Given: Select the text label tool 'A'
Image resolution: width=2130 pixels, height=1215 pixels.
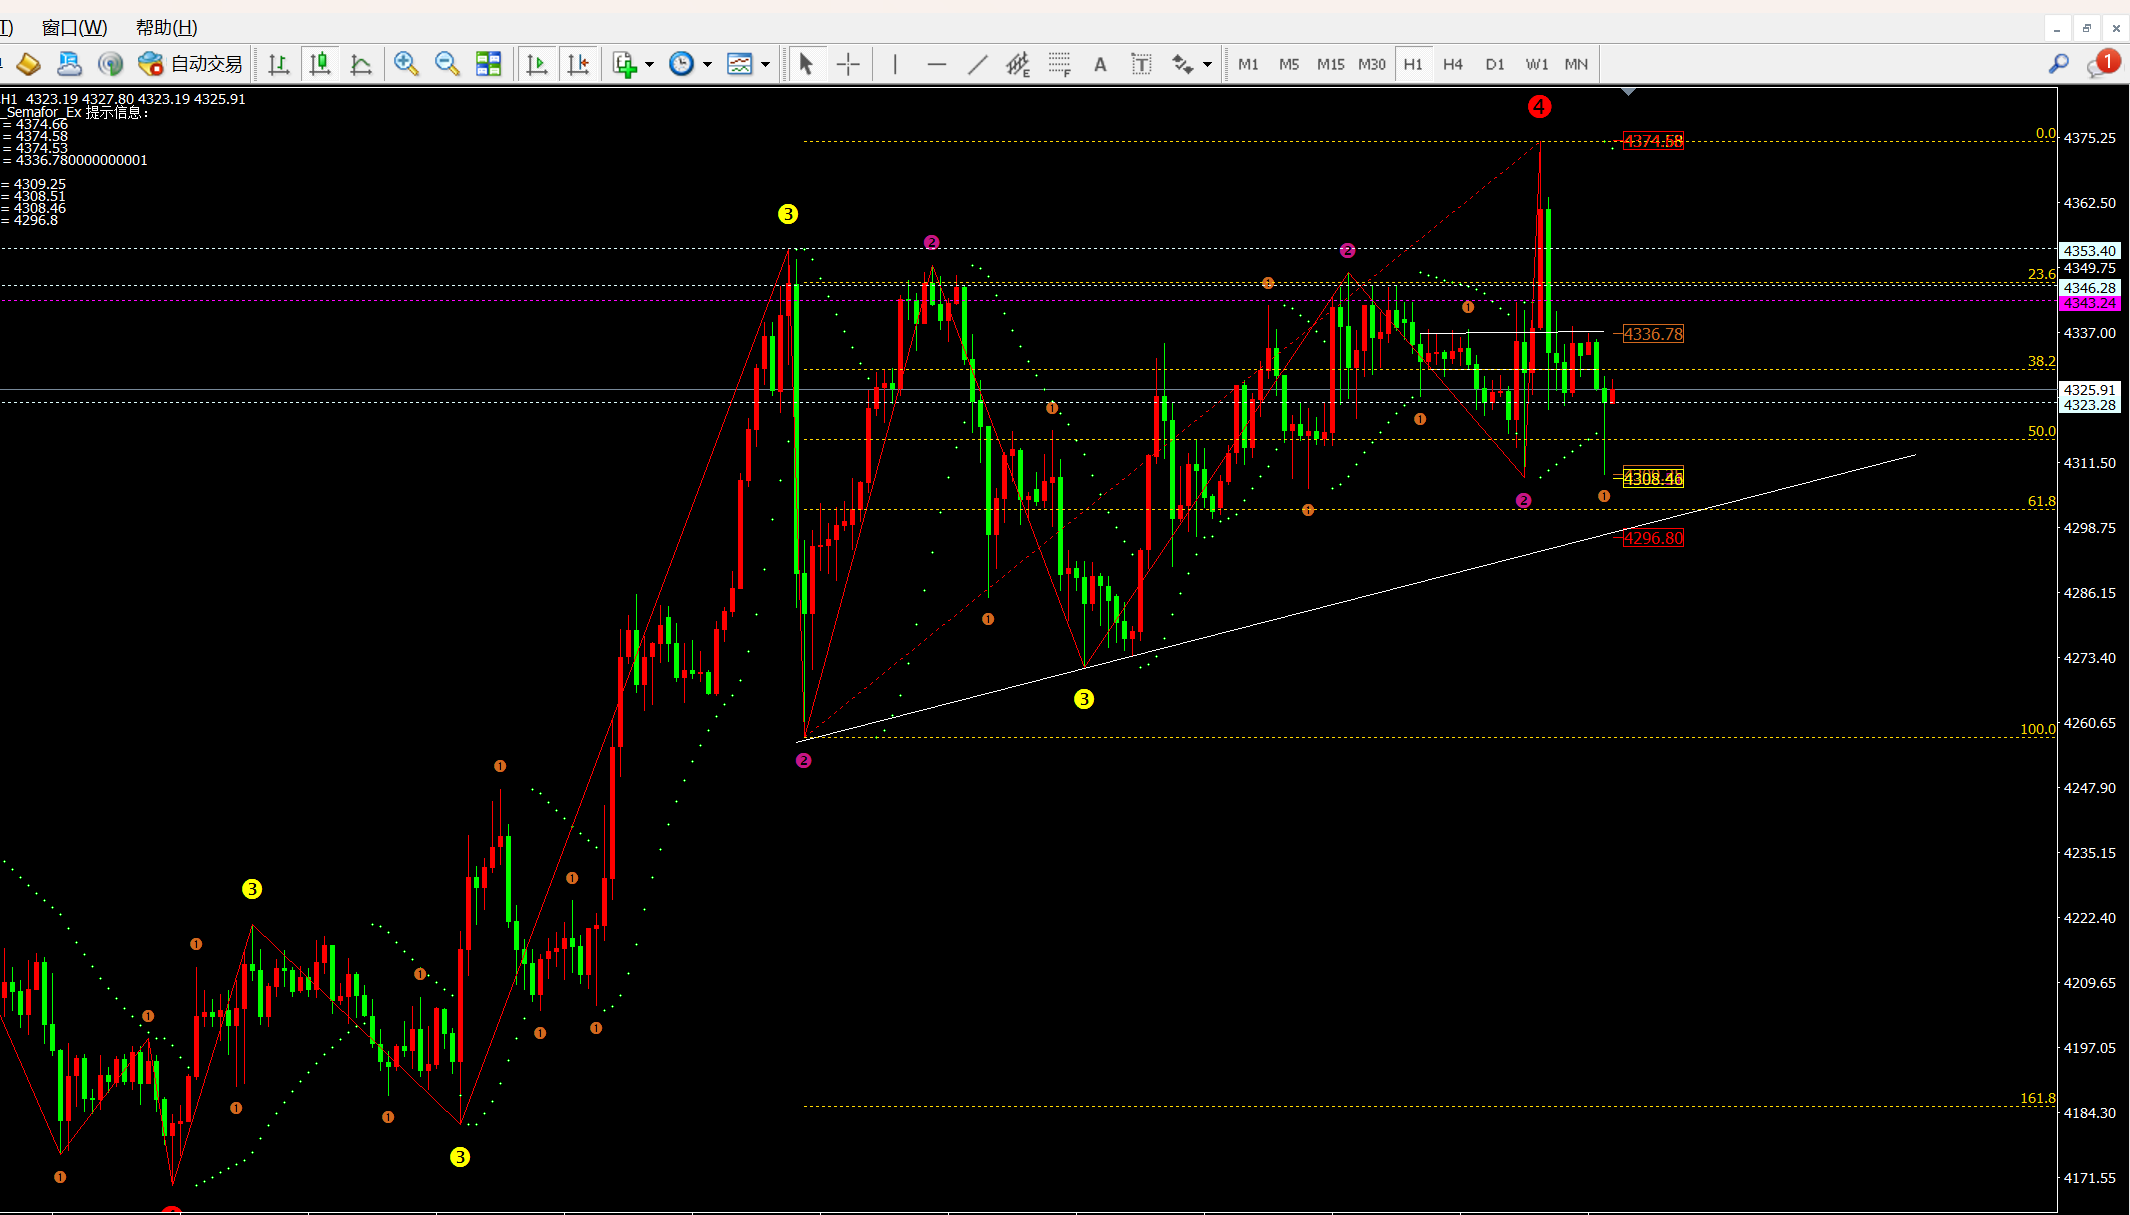Looking at the screenshot, I should (x=1100, y=64).
